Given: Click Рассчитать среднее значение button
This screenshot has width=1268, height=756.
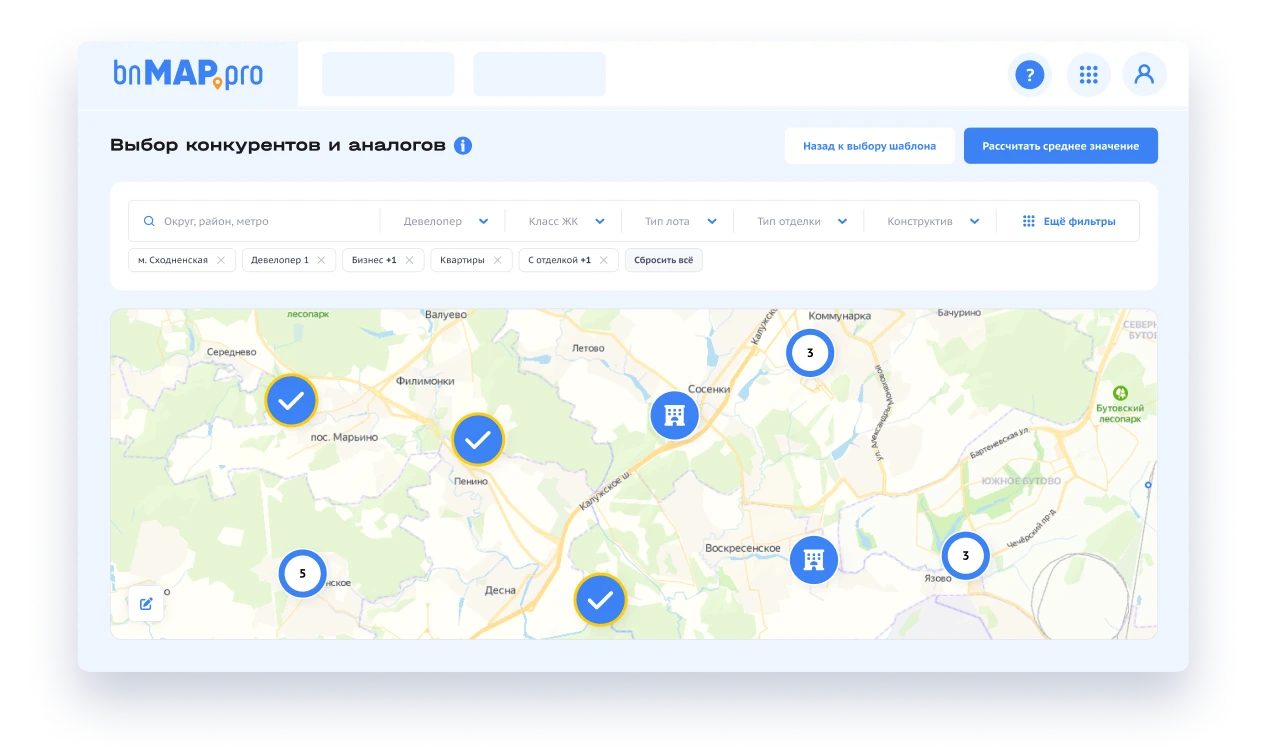Looking at the screenshot, I should pos(1060,146).
